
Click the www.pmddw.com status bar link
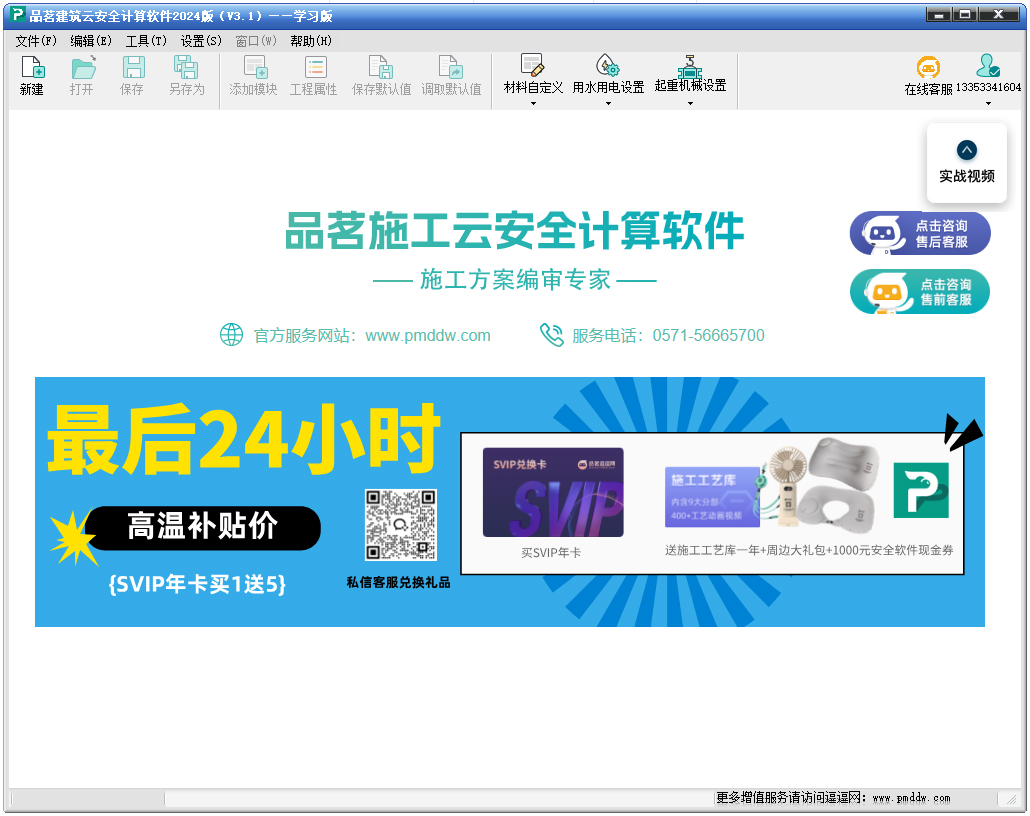click(x=911, y=798)
